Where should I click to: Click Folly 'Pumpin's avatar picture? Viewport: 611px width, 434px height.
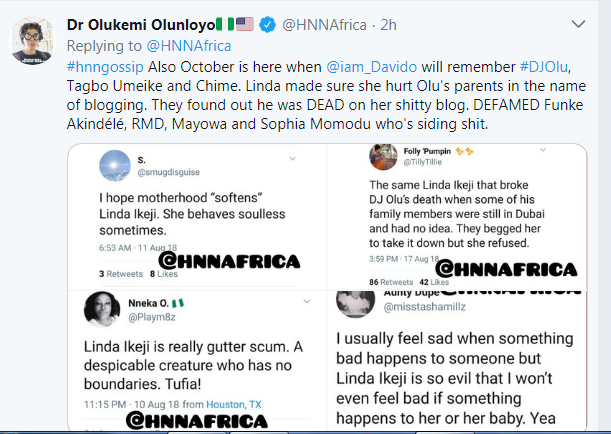[x=383, y=157]
